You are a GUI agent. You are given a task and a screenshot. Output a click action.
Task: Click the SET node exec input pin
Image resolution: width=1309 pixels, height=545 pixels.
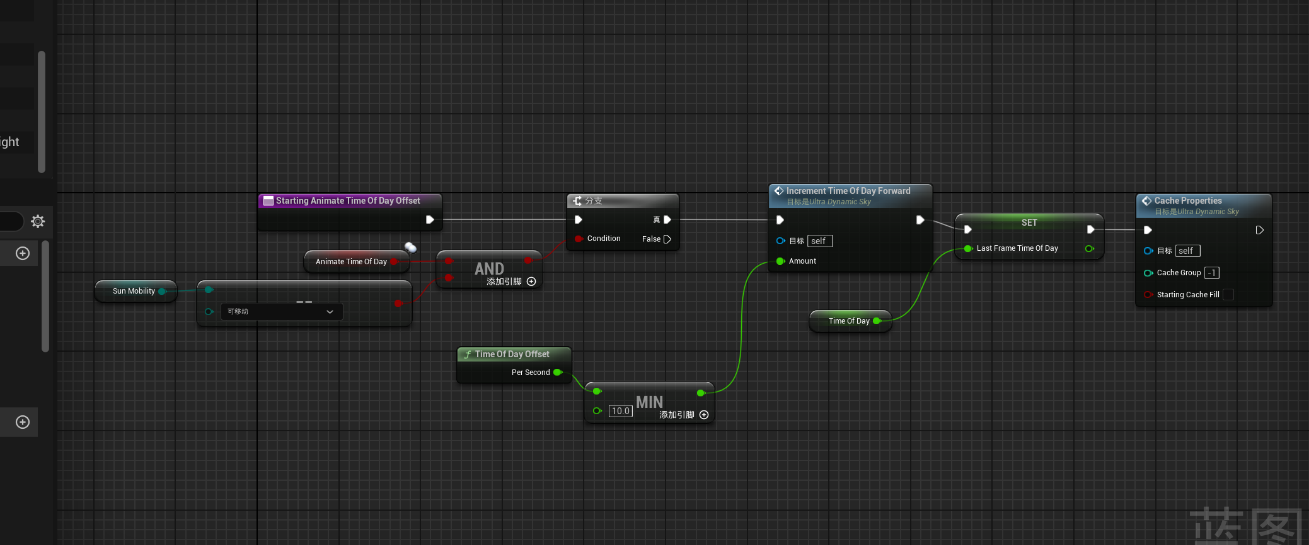(968, 229)
